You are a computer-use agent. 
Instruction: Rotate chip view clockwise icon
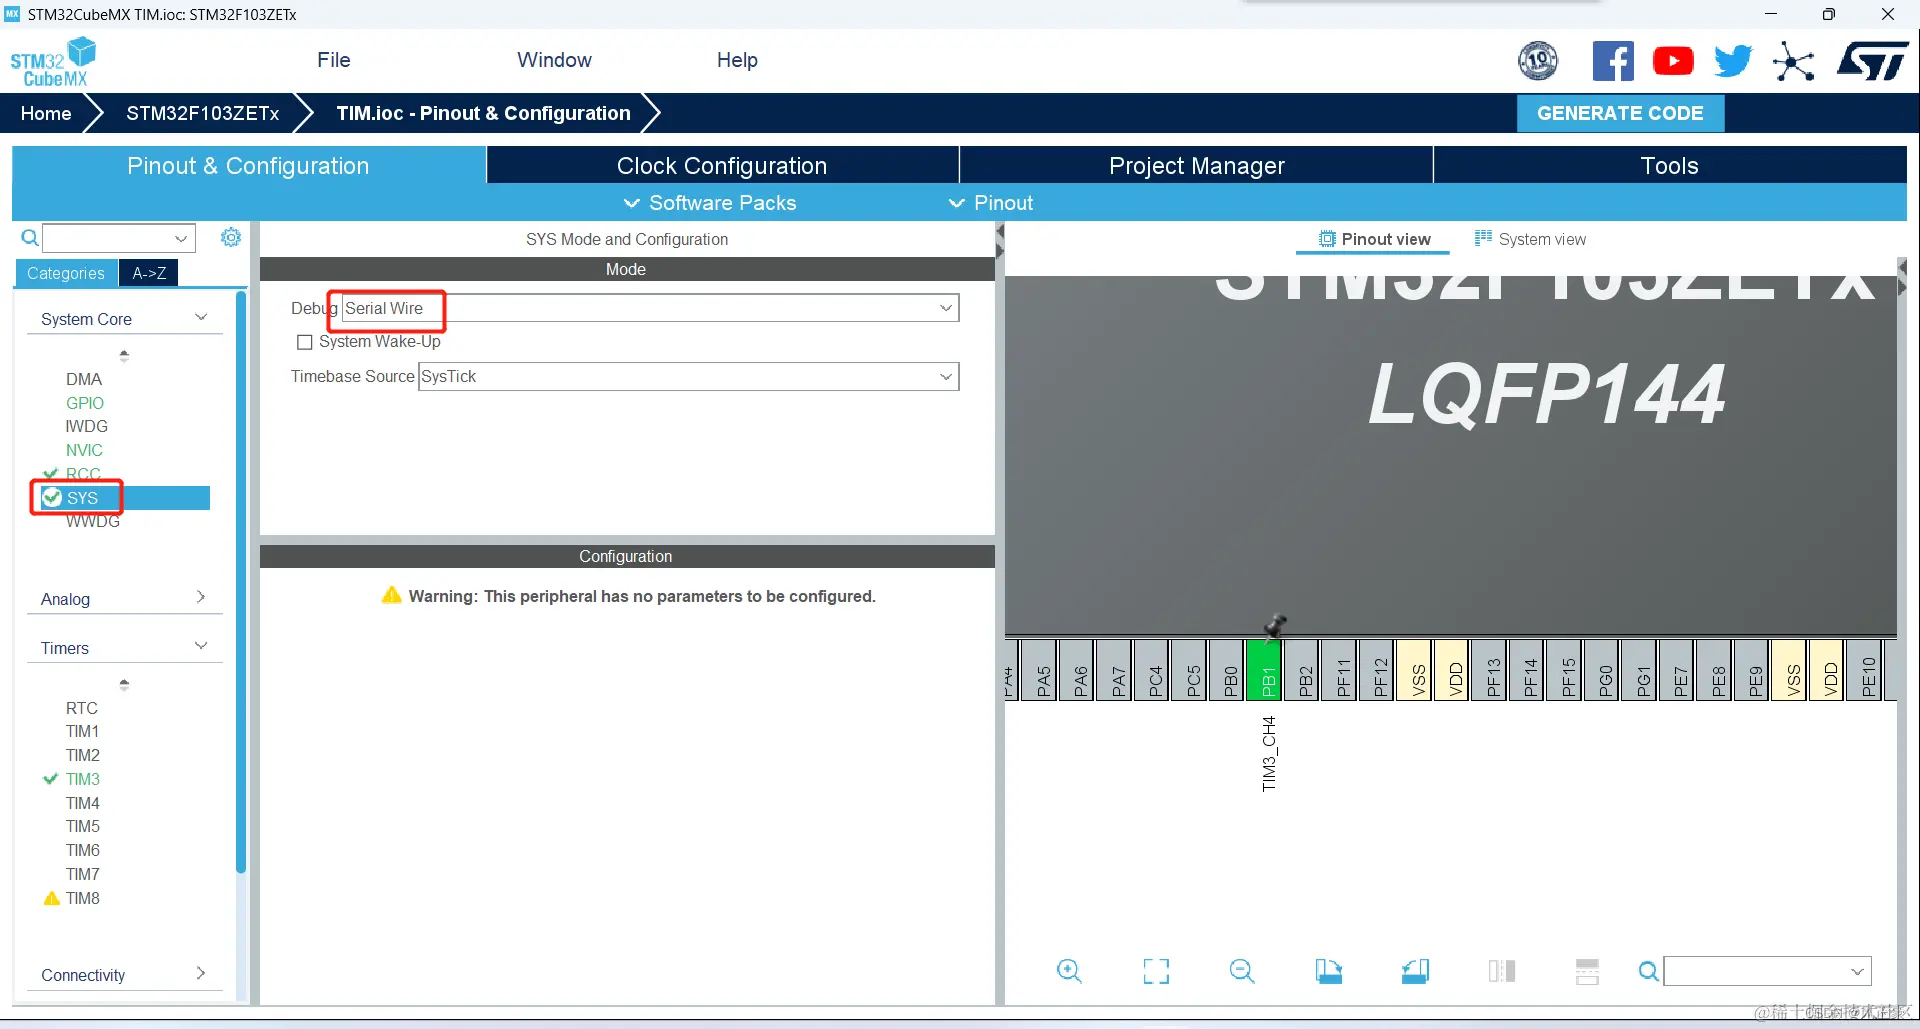point(1329,971)
